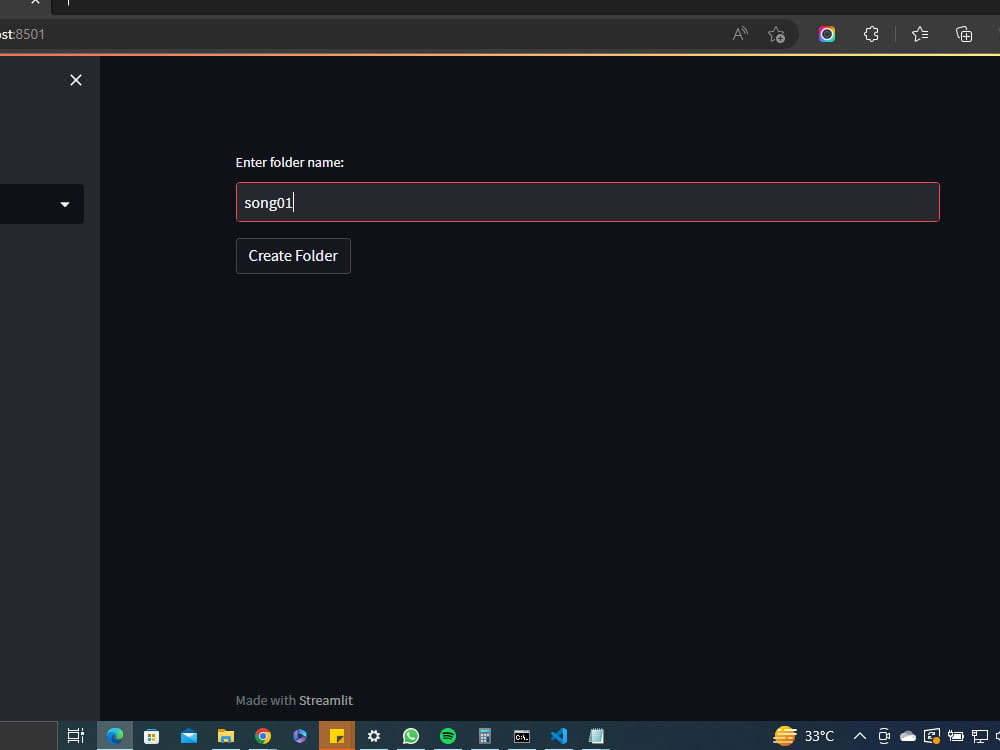The image size is (1000, 750).
Task: Click the battery status tray icon
Action: [x=955, y=736]
